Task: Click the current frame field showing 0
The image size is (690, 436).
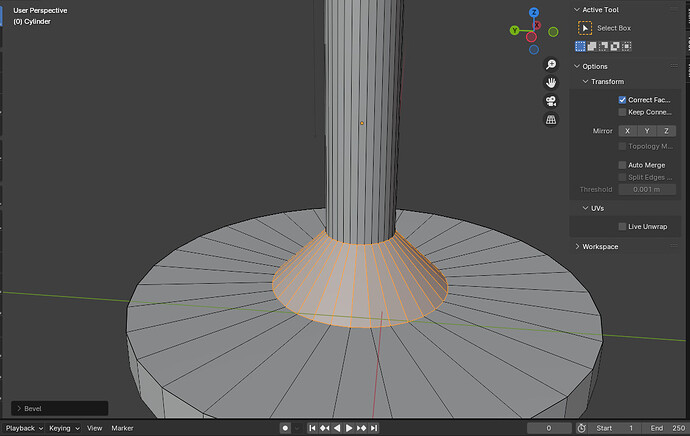Action: click(549, 428)
